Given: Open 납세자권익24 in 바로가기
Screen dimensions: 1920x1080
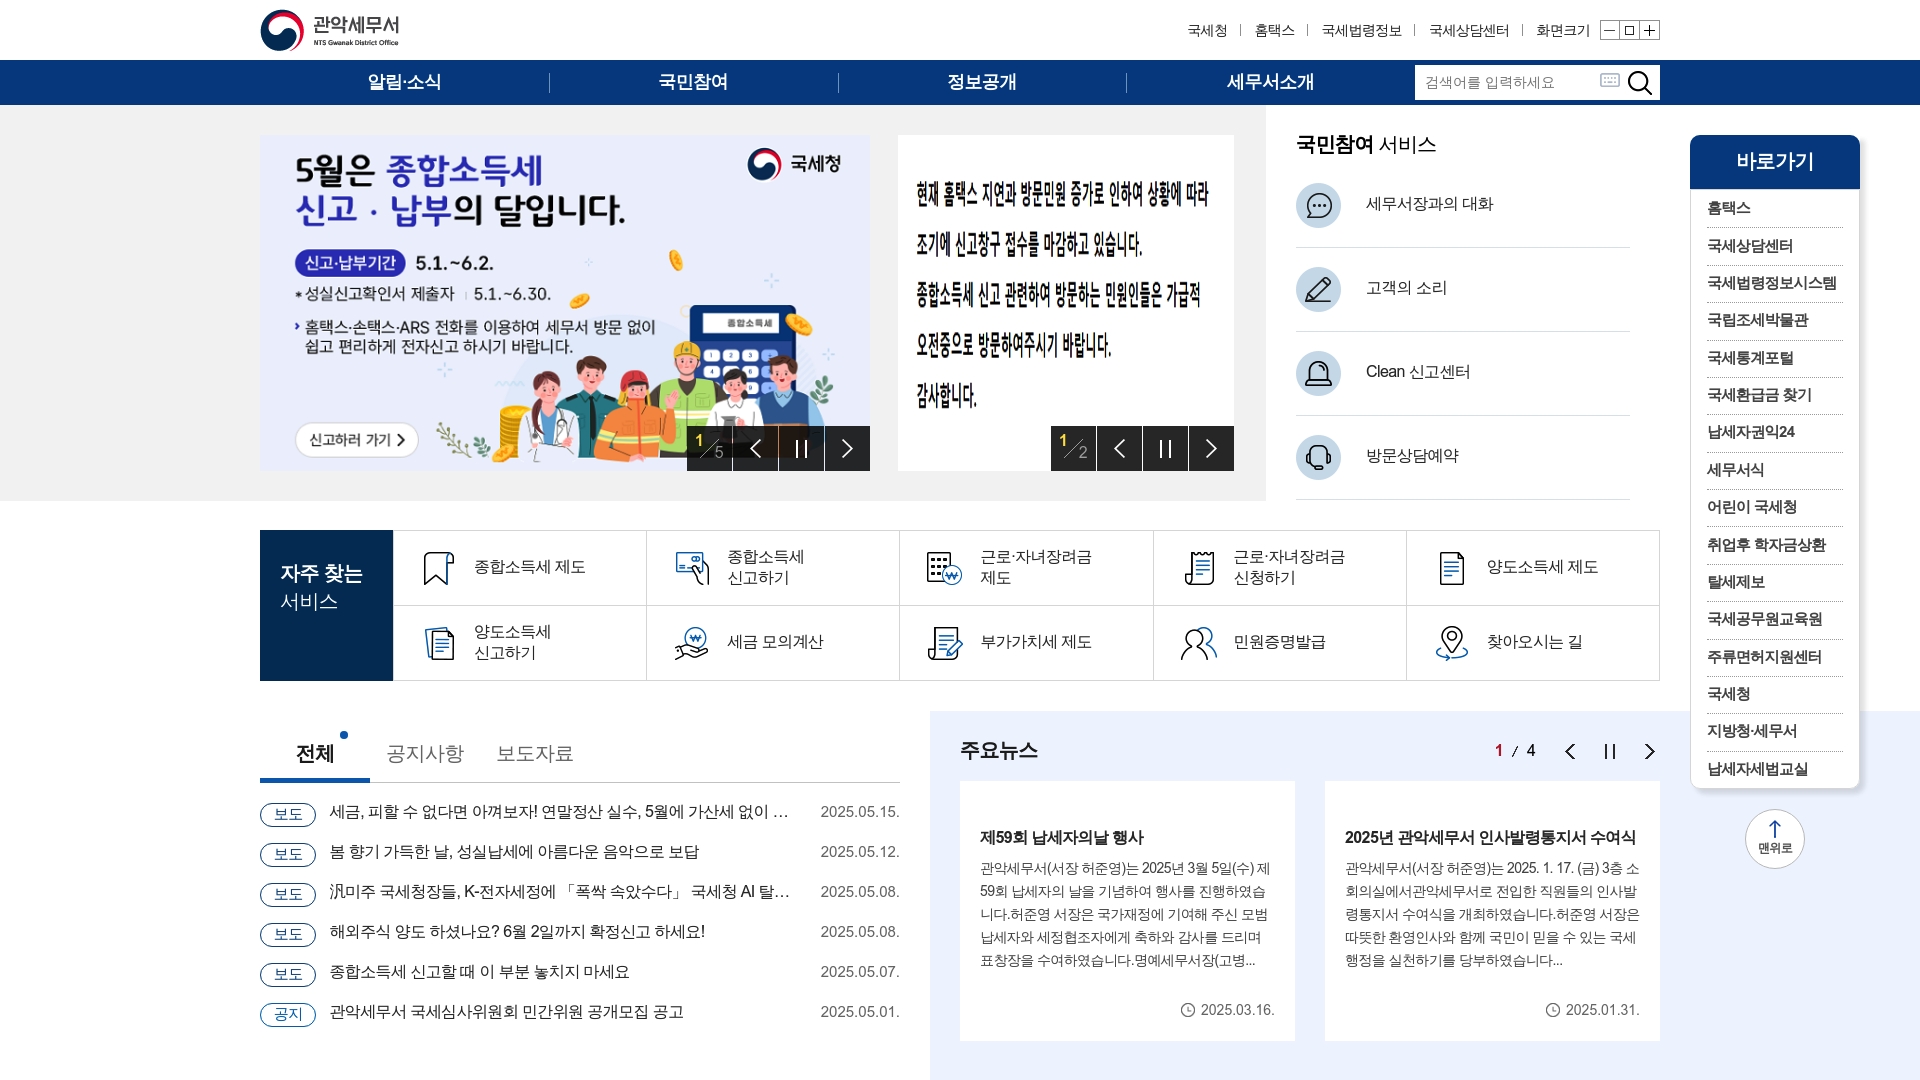Looking at the screenshot, I should [1751, 432].
